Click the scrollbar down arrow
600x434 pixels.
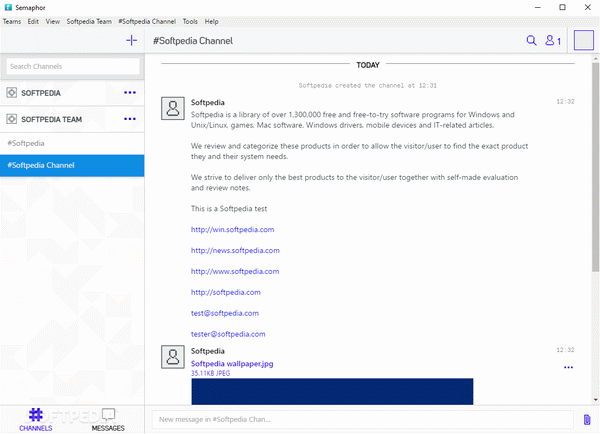595,400
